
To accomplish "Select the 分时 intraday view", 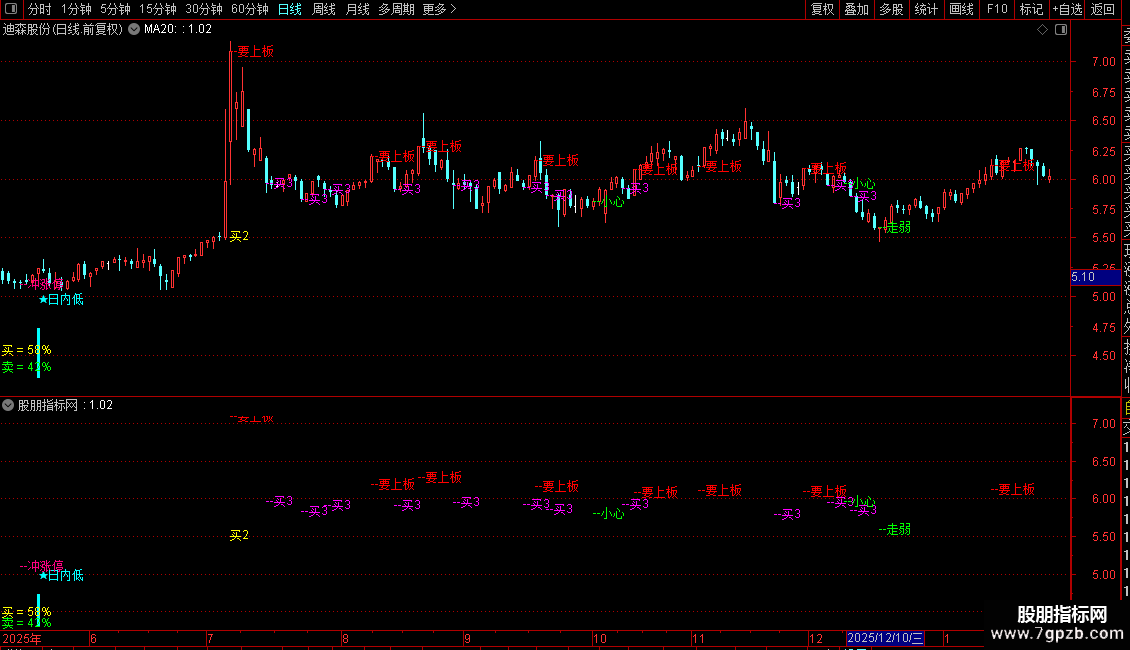I will pyautogui.click(x=39, y=9).
